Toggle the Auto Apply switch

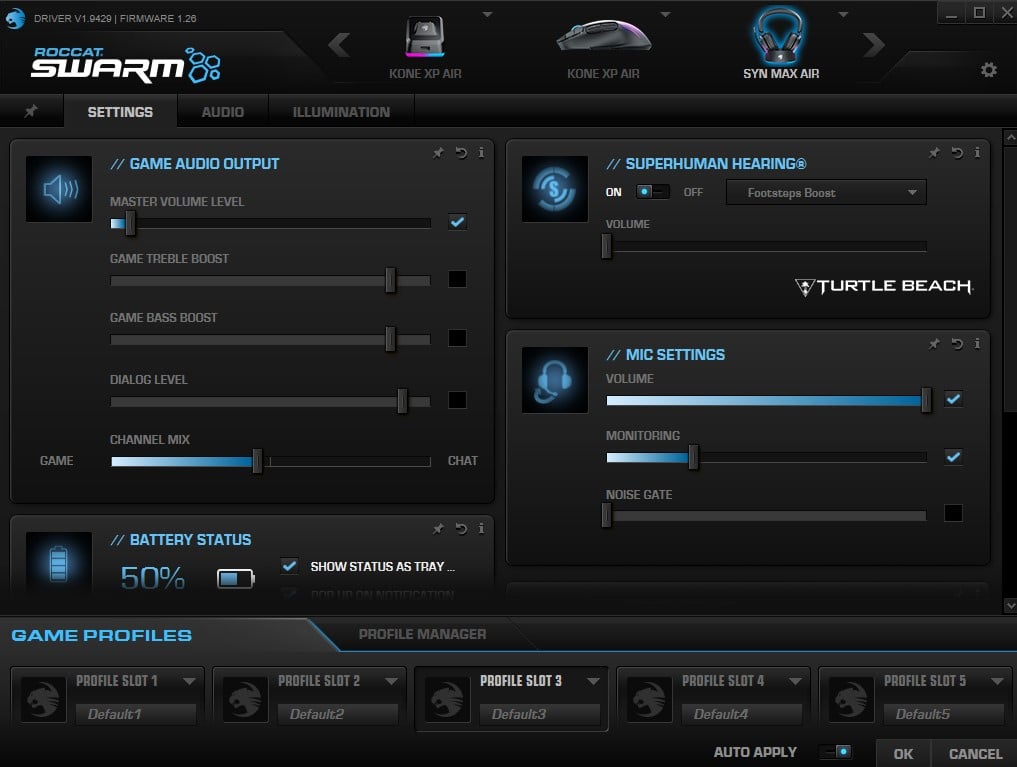click(835, 752)
